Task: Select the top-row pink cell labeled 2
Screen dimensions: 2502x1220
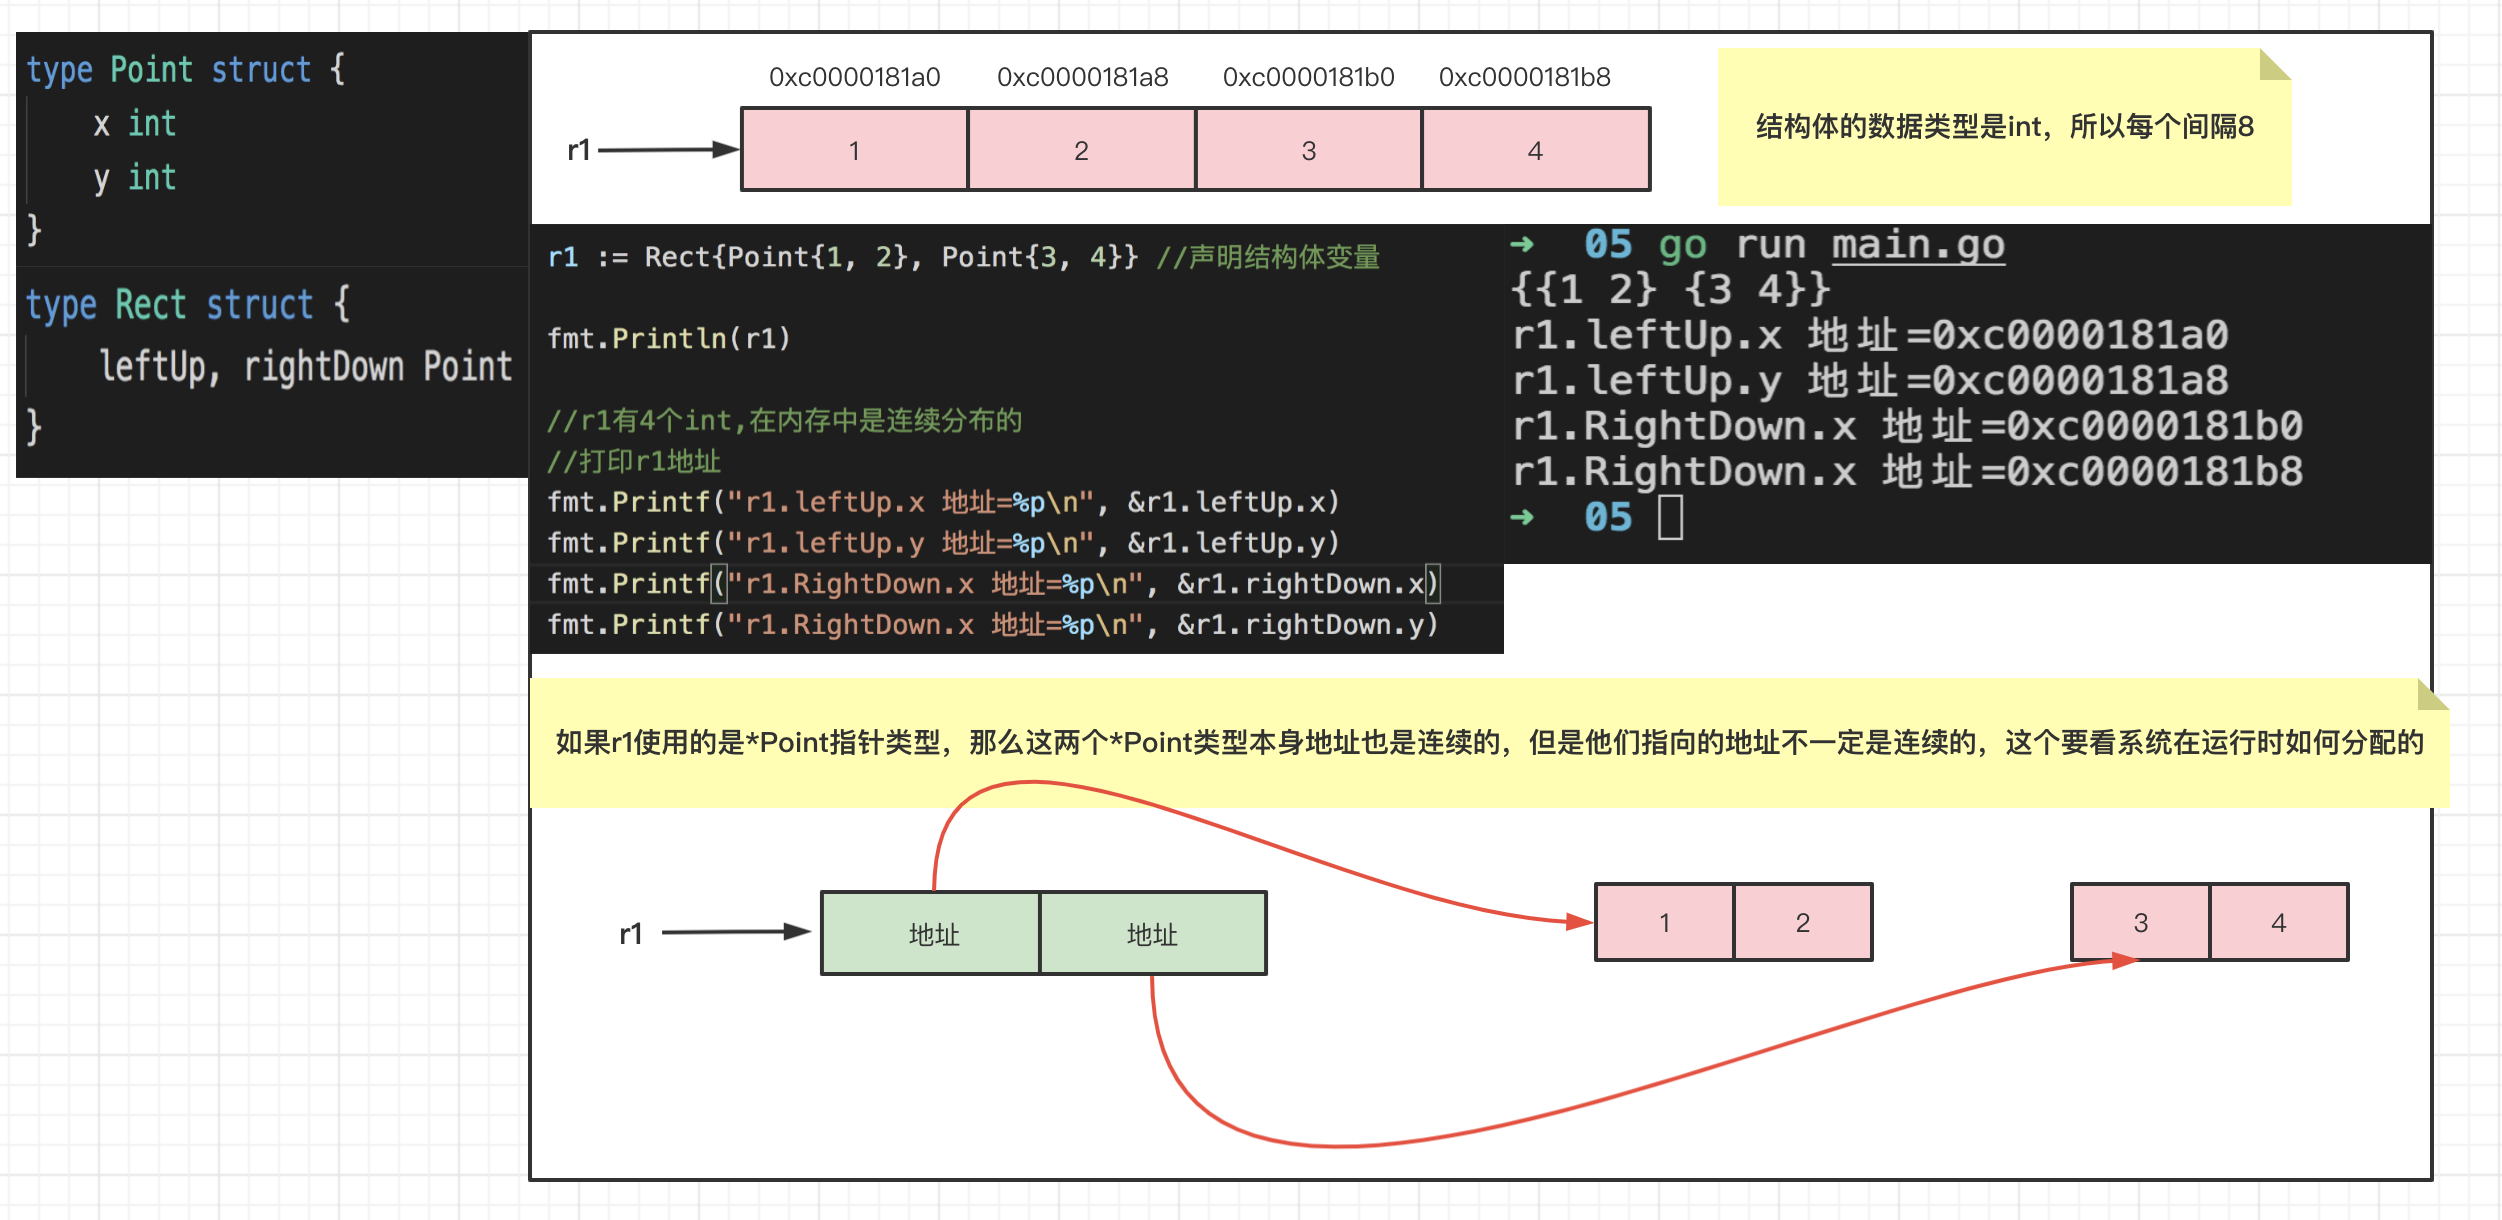Action: point(1081,150)
